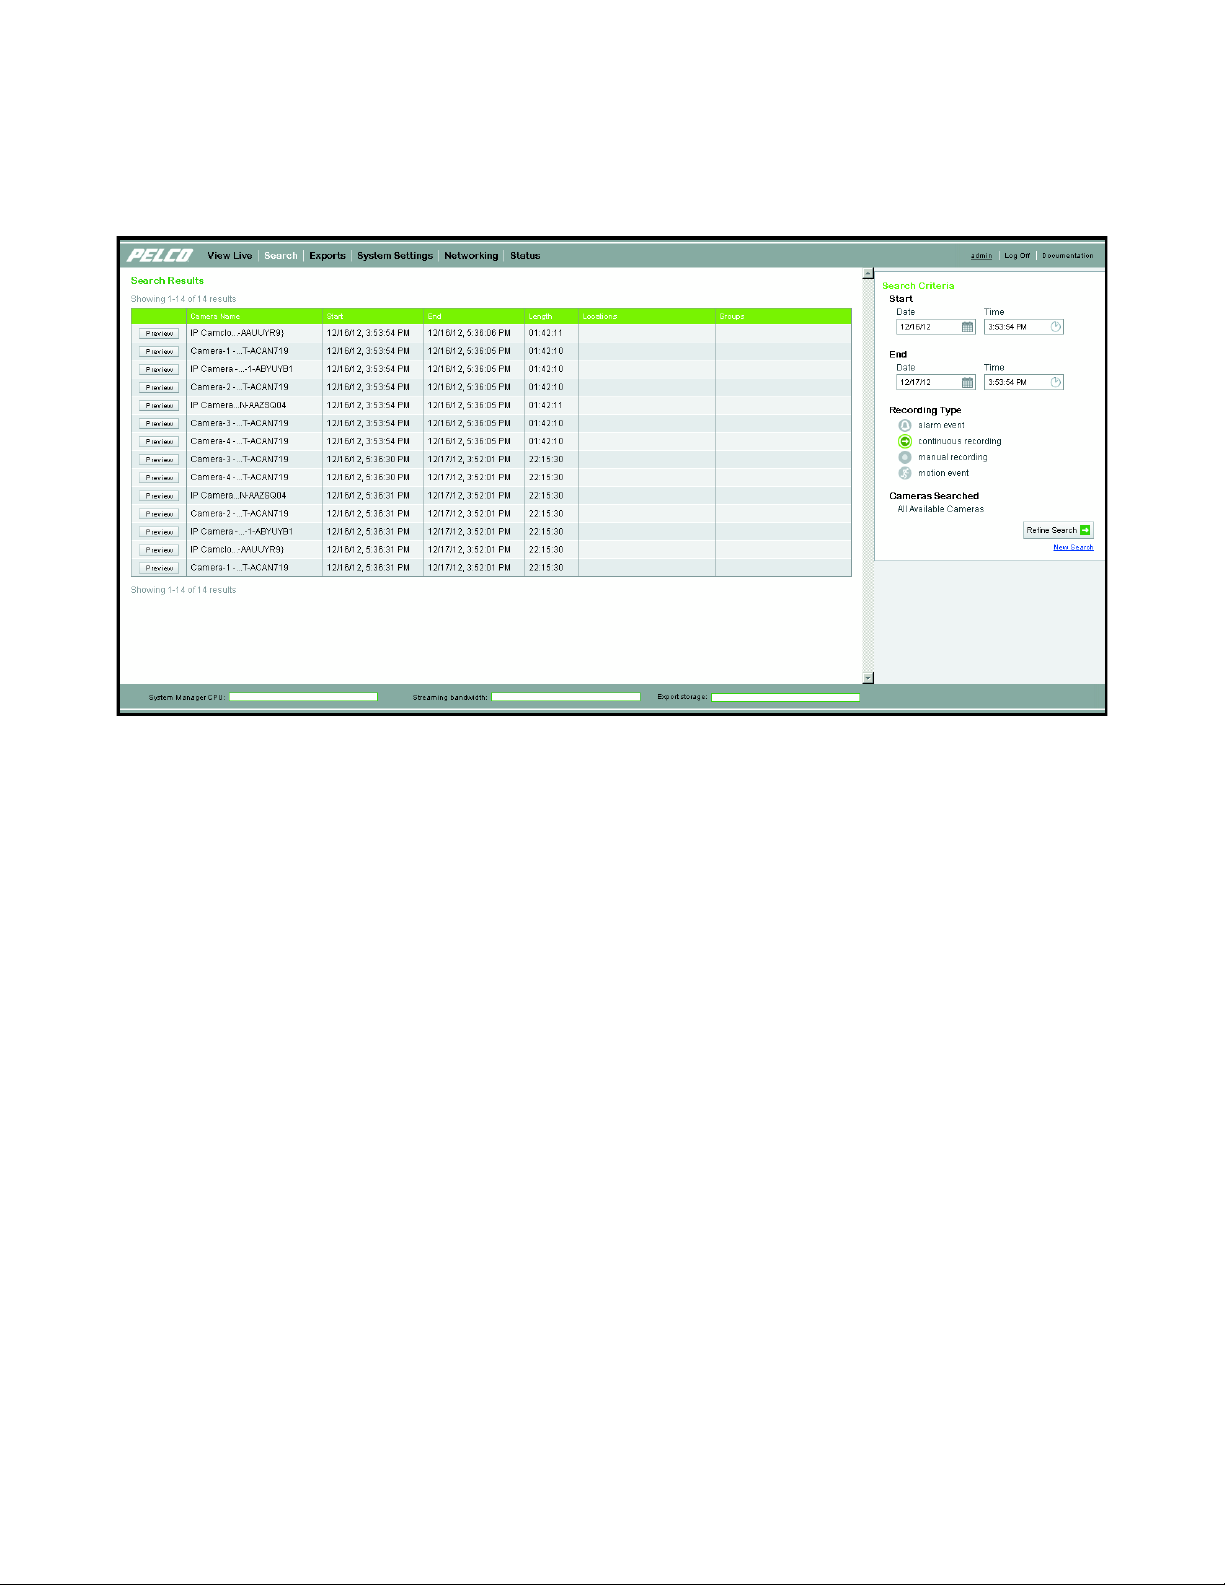Preview Camera-1 recording starting 3:53:54 PM
The width and height of the screenshot is (1225, 1585).
[159, 352]
